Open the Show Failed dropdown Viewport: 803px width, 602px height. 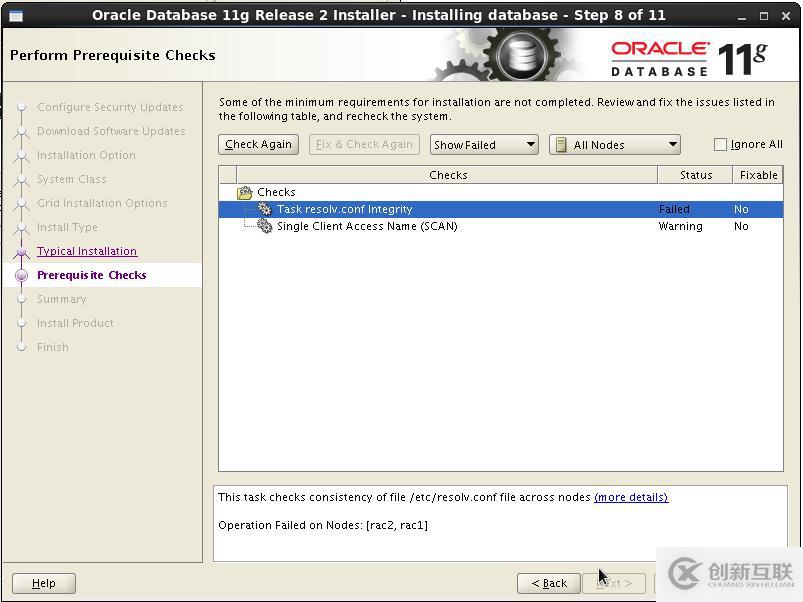click(x=484, y=145)
